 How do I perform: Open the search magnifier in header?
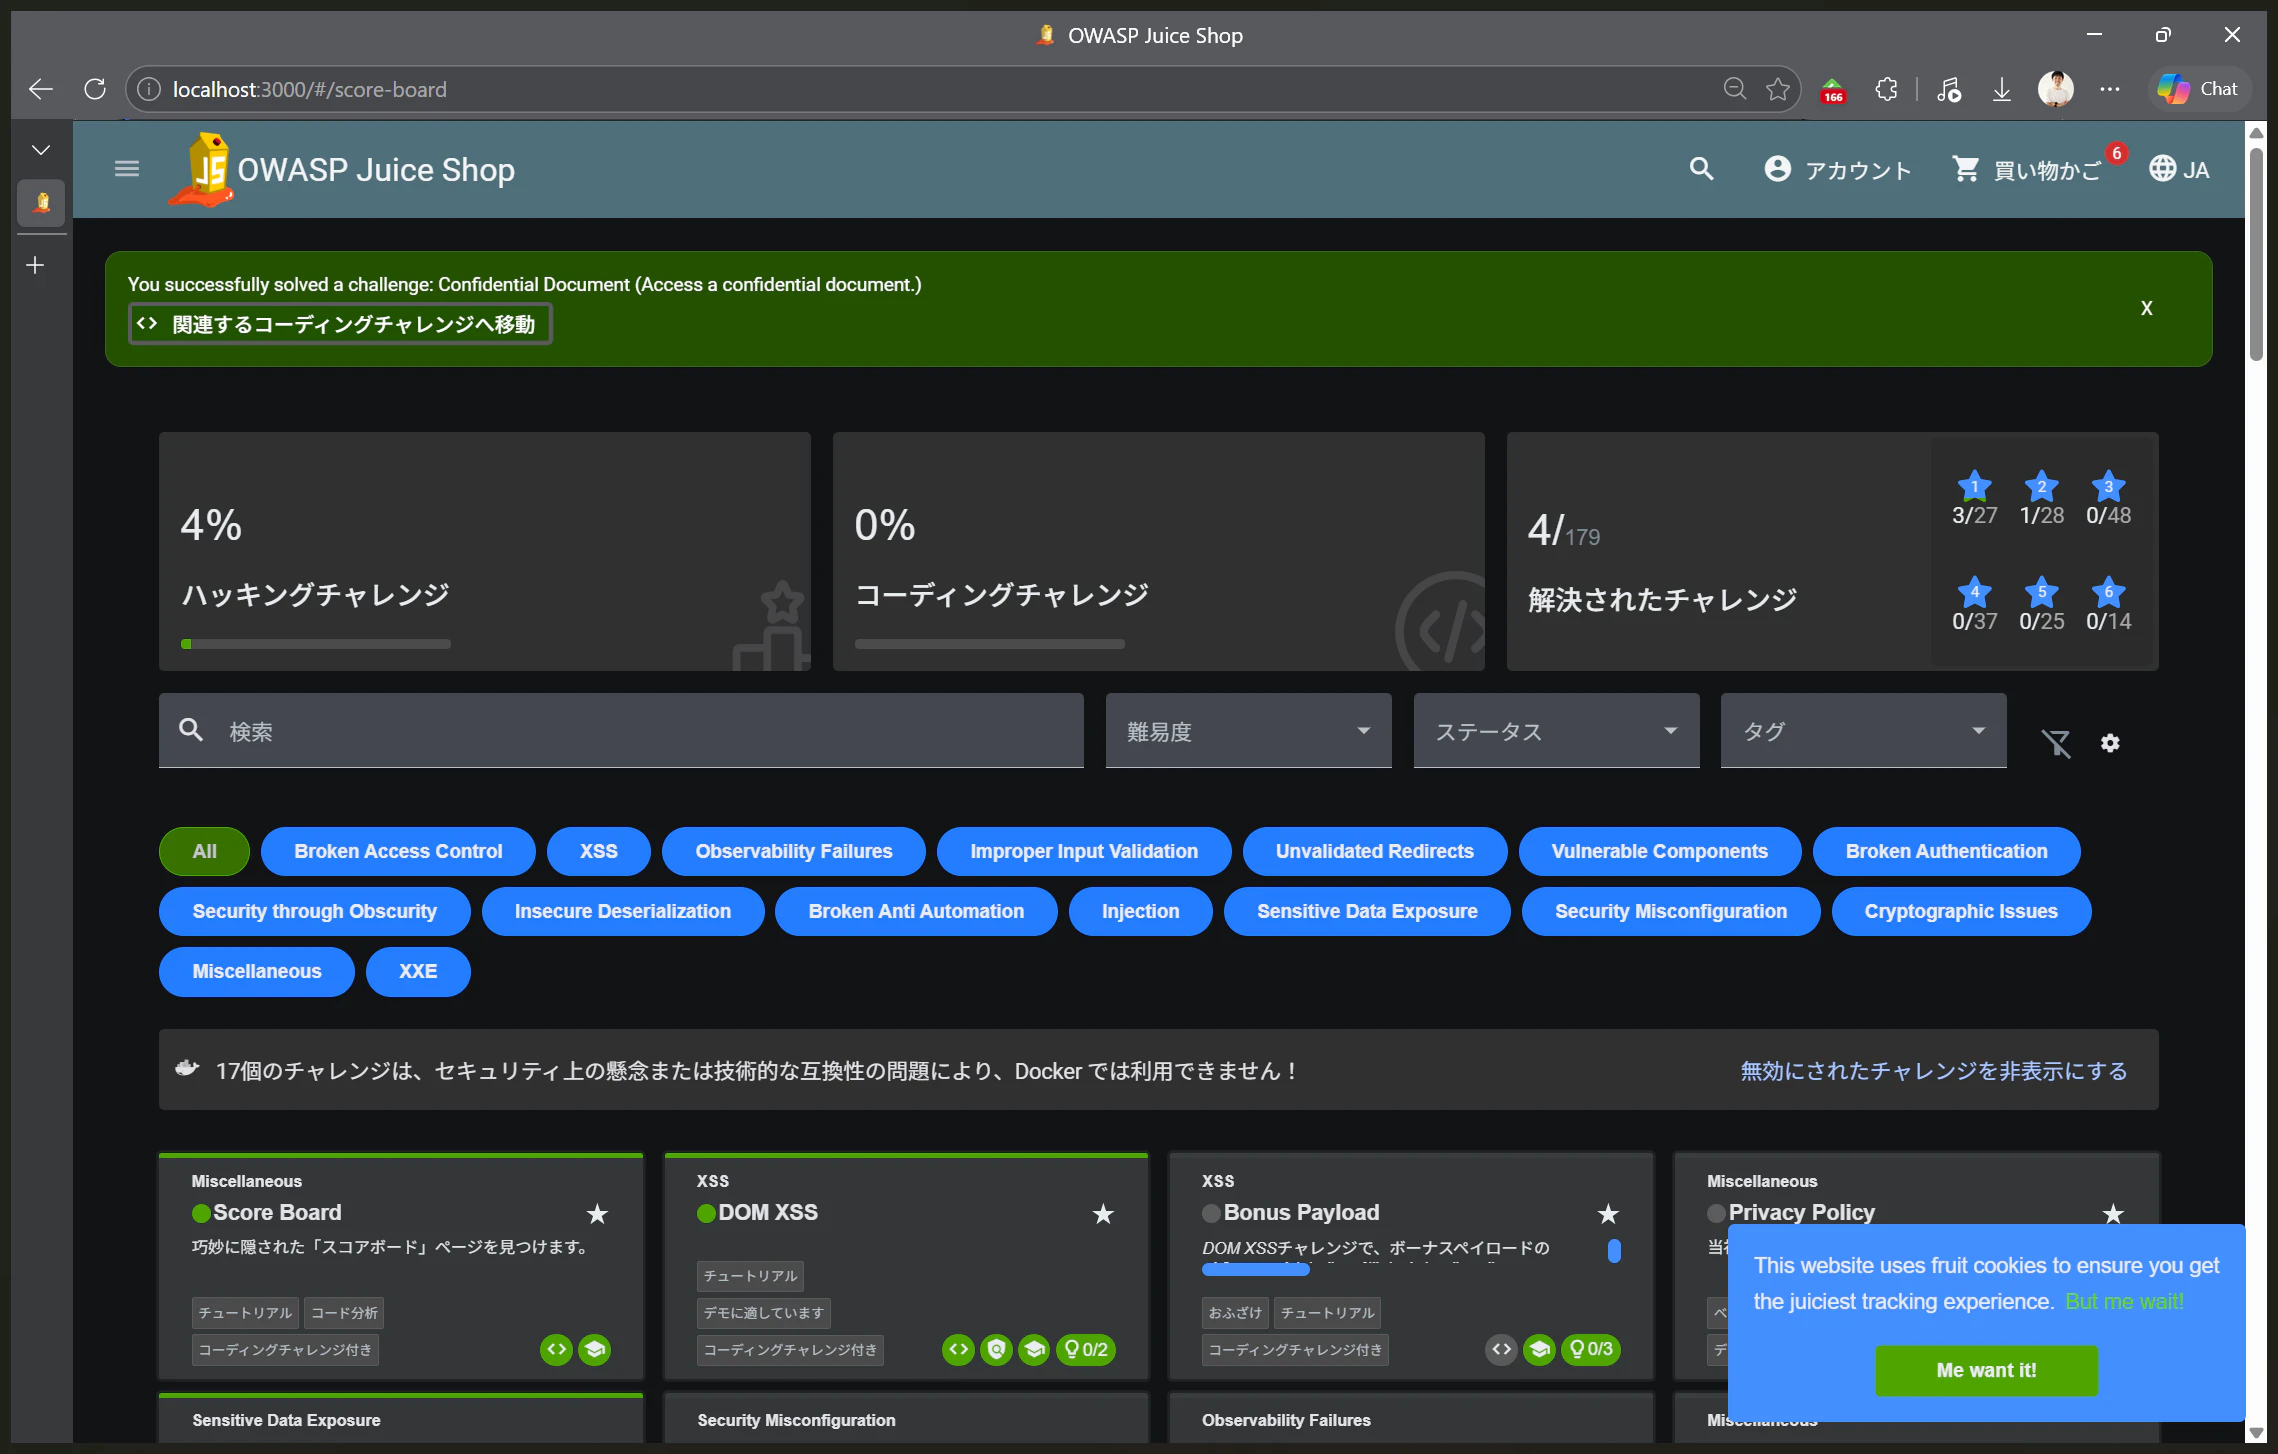click(x=1701, y=169)
